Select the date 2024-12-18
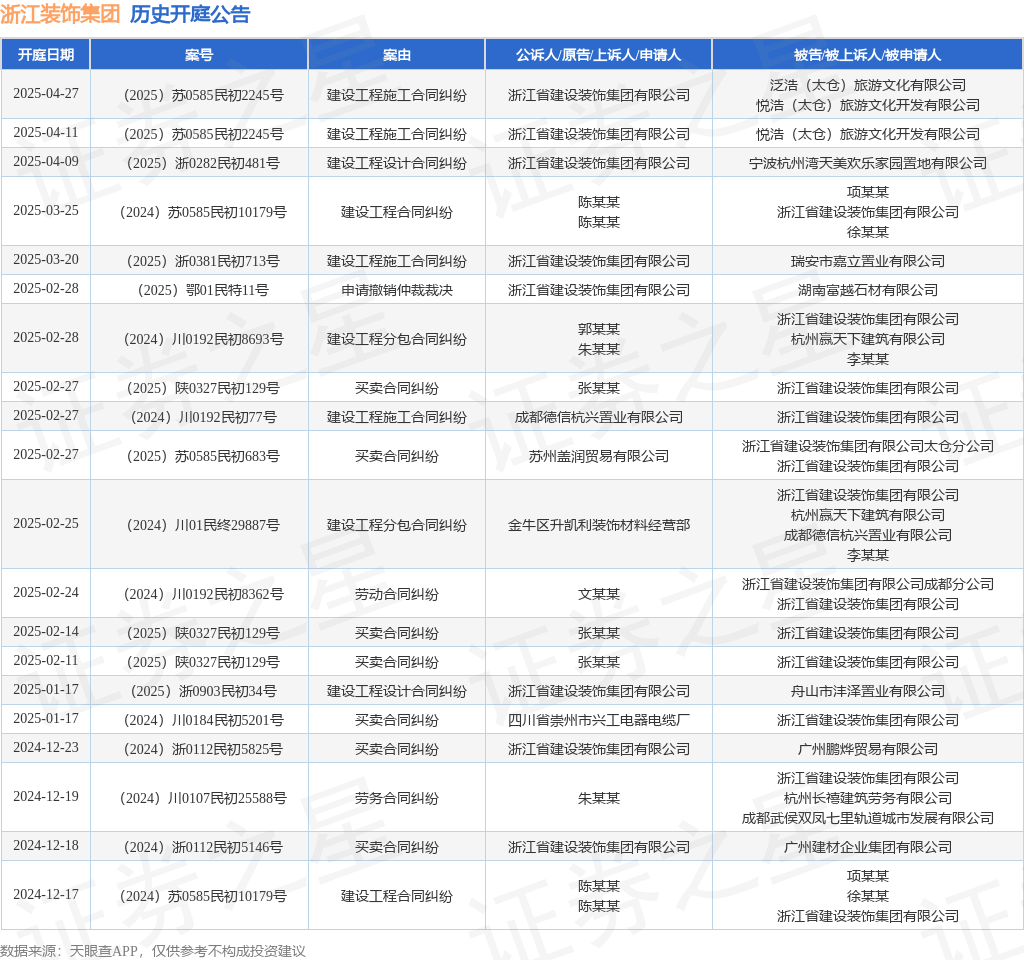 46,846
